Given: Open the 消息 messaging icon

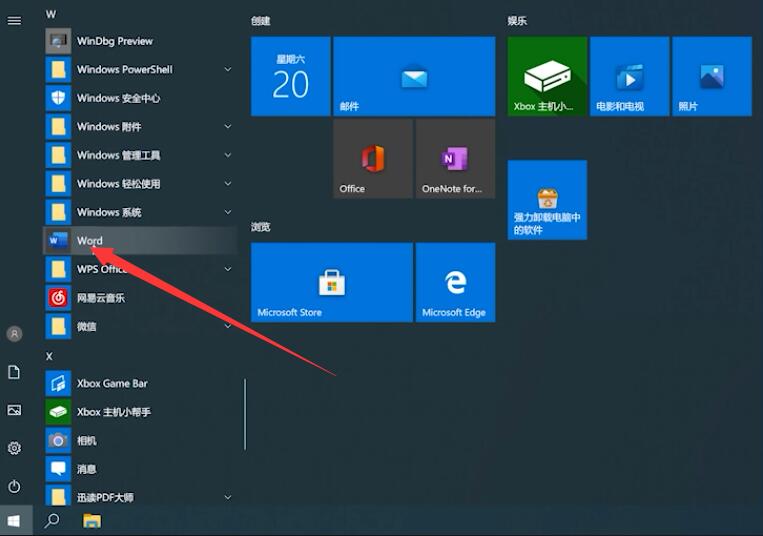Looking at the screenshot, I should pyautogui.click(x=58, y=469).
